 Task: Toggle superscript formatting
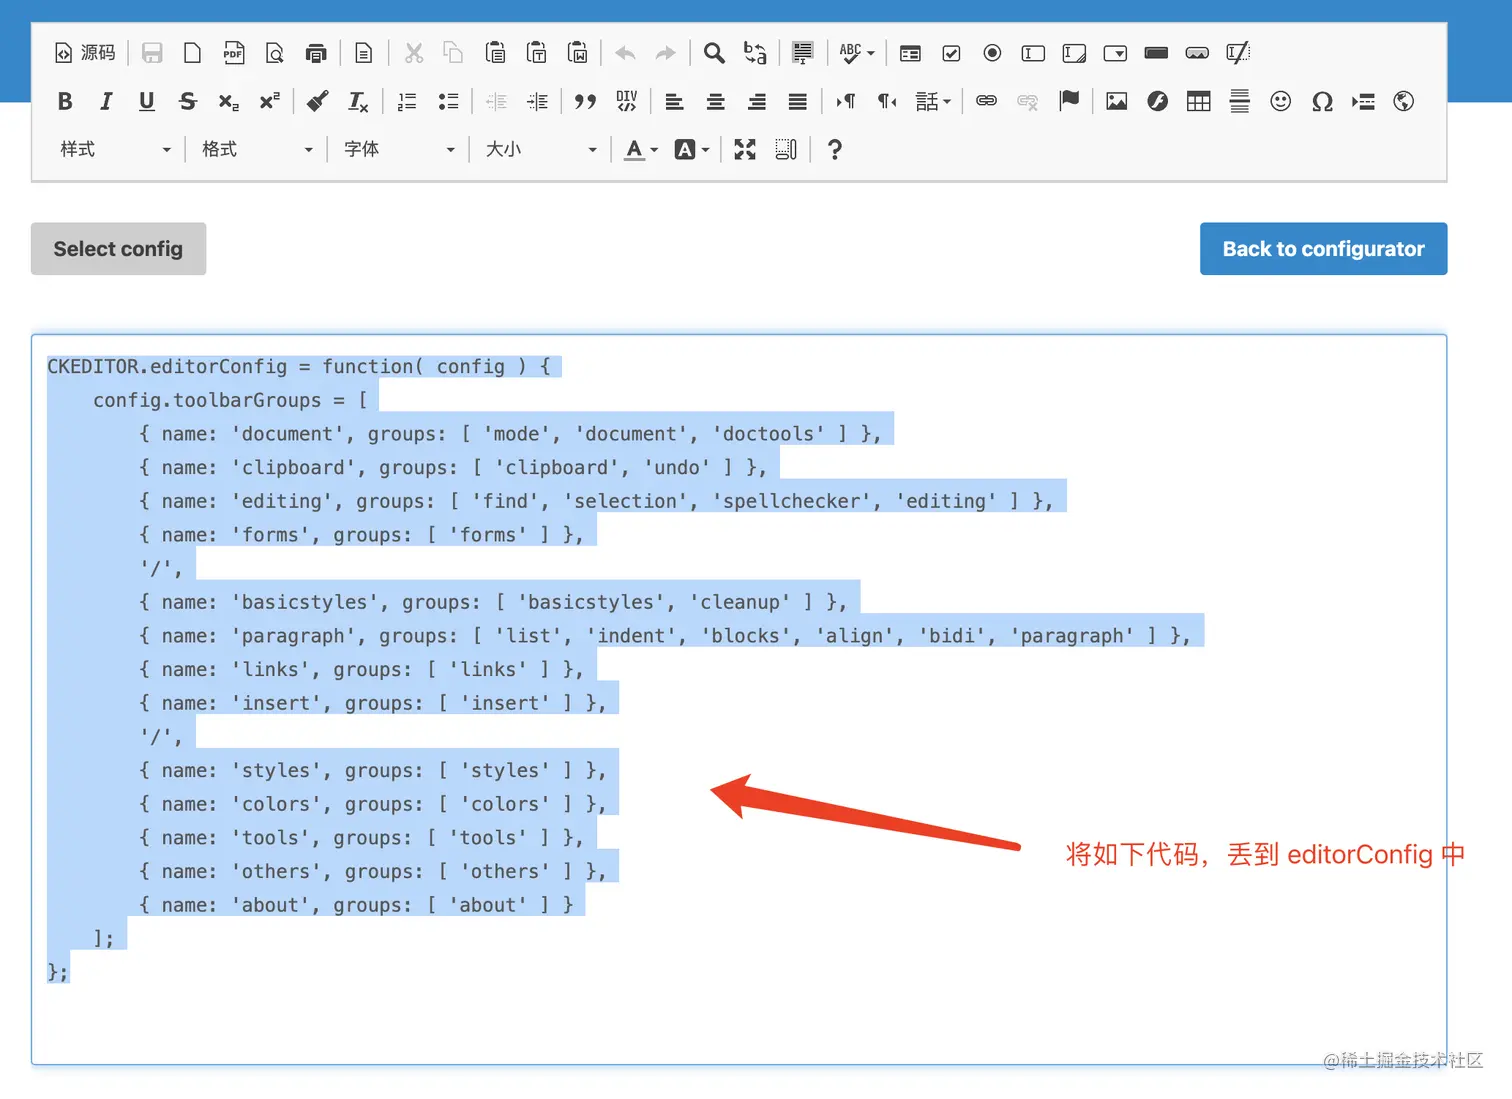pos(270,101)
